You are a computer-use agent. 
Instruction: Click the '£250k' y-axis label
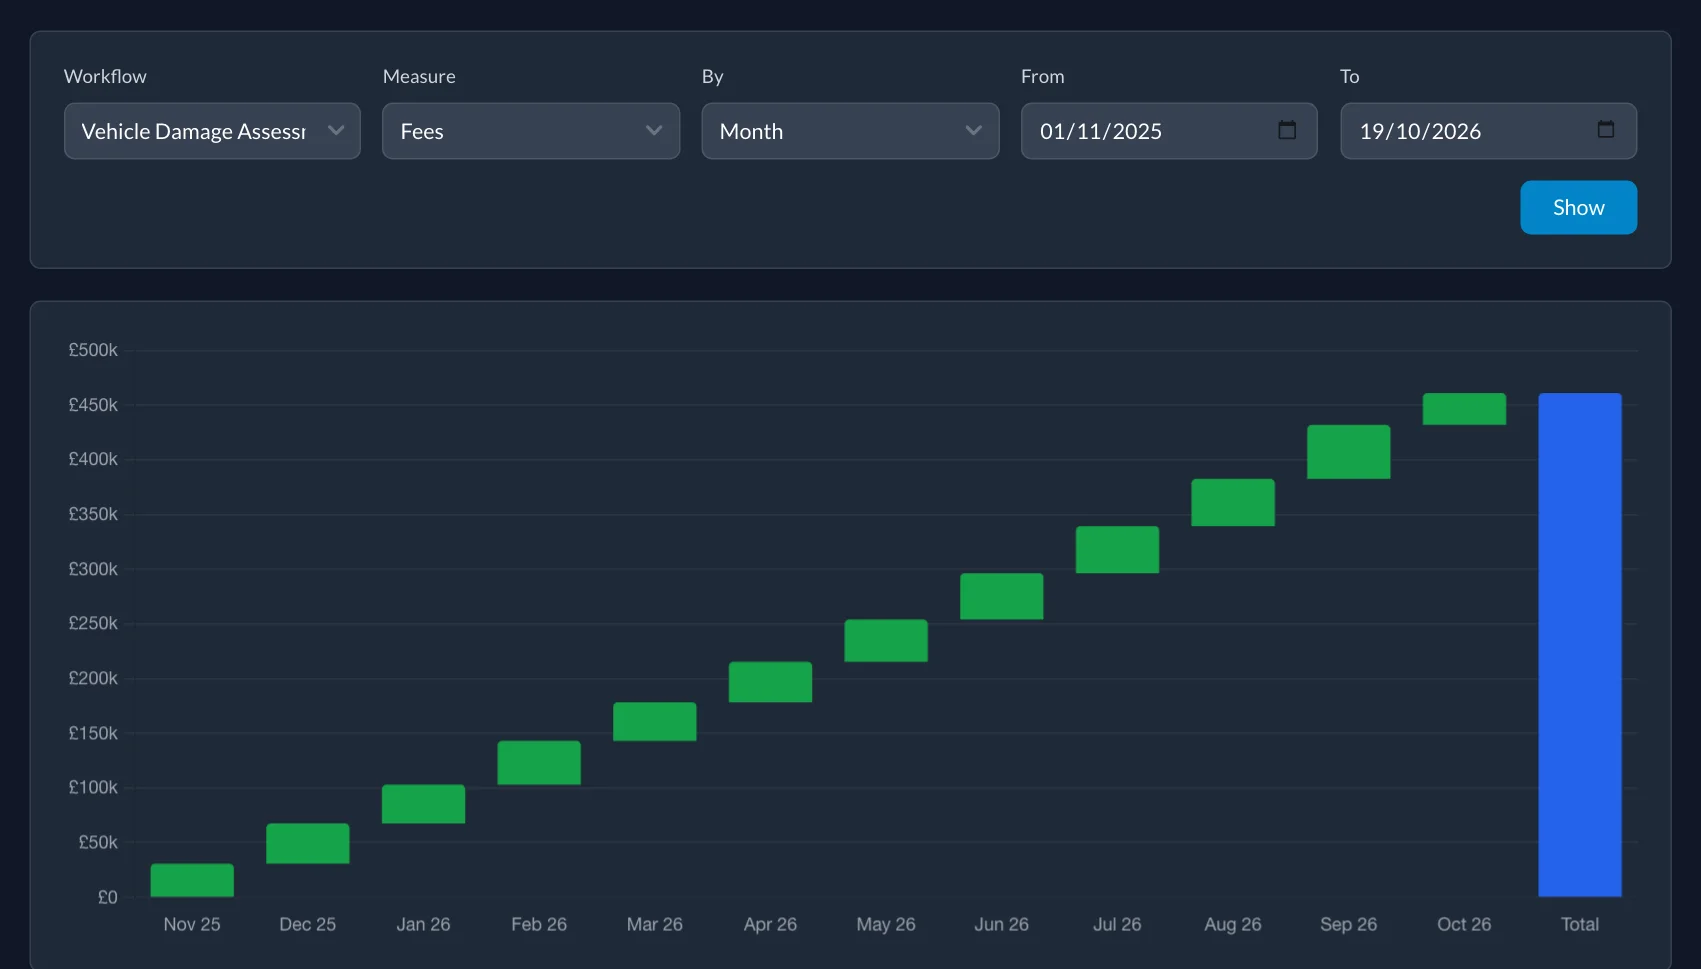[93, 623]
